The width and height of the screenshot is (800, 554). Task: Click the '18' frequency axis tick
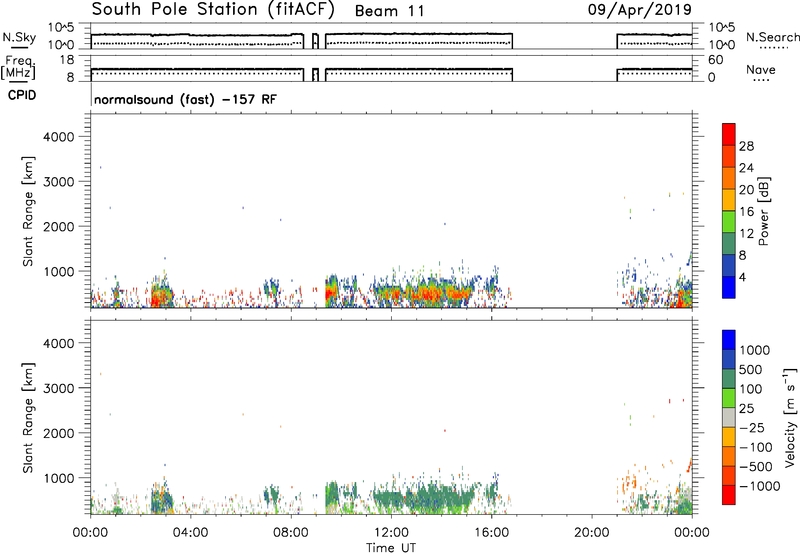[67, 60]
